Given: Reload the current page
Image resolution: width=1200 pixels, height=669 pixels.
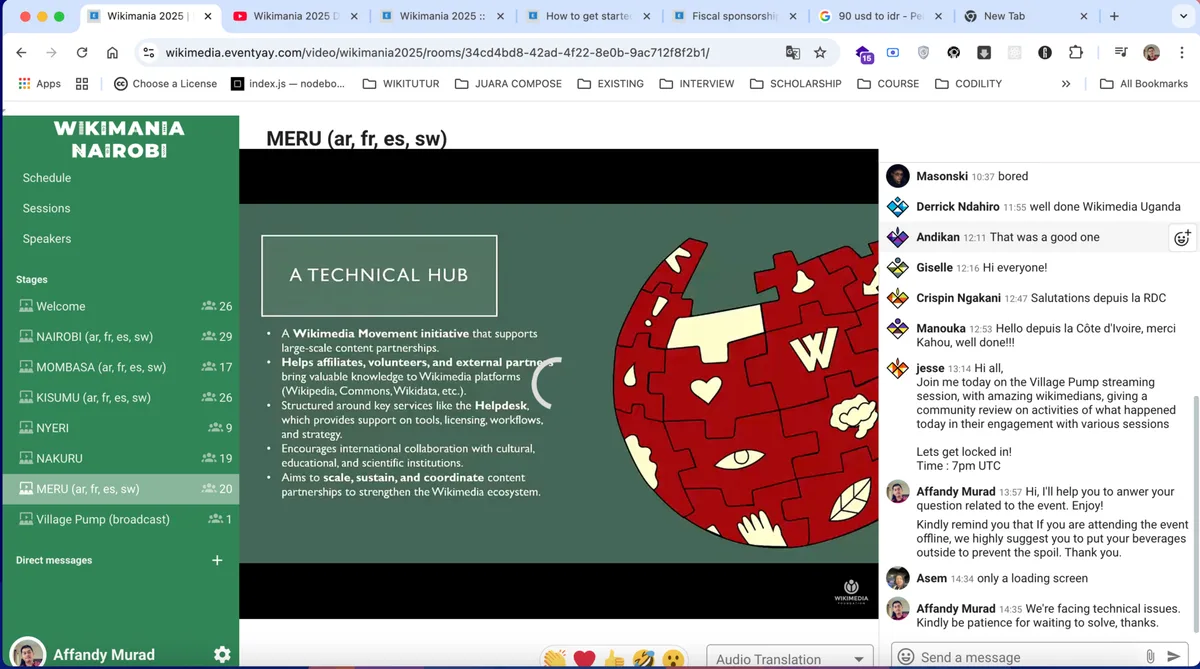Looking at the screenshot, I should tap(82, 53).
